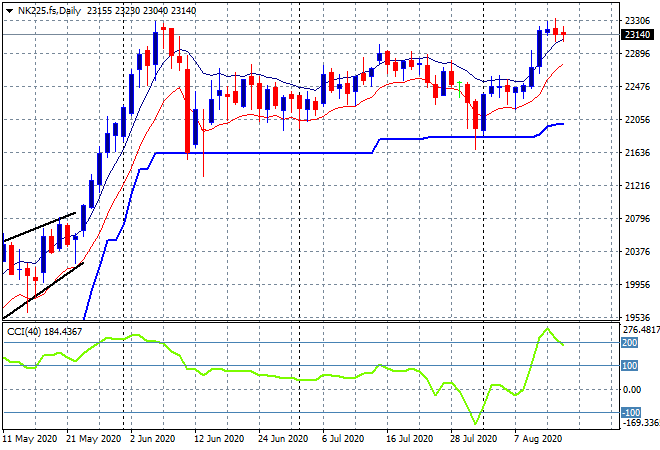The height and width of the screenshot is (450, 660).
Task: Select the CCI(40) 184.4367 indicator label
Action: pyautogui.click(x=45, y=332)
